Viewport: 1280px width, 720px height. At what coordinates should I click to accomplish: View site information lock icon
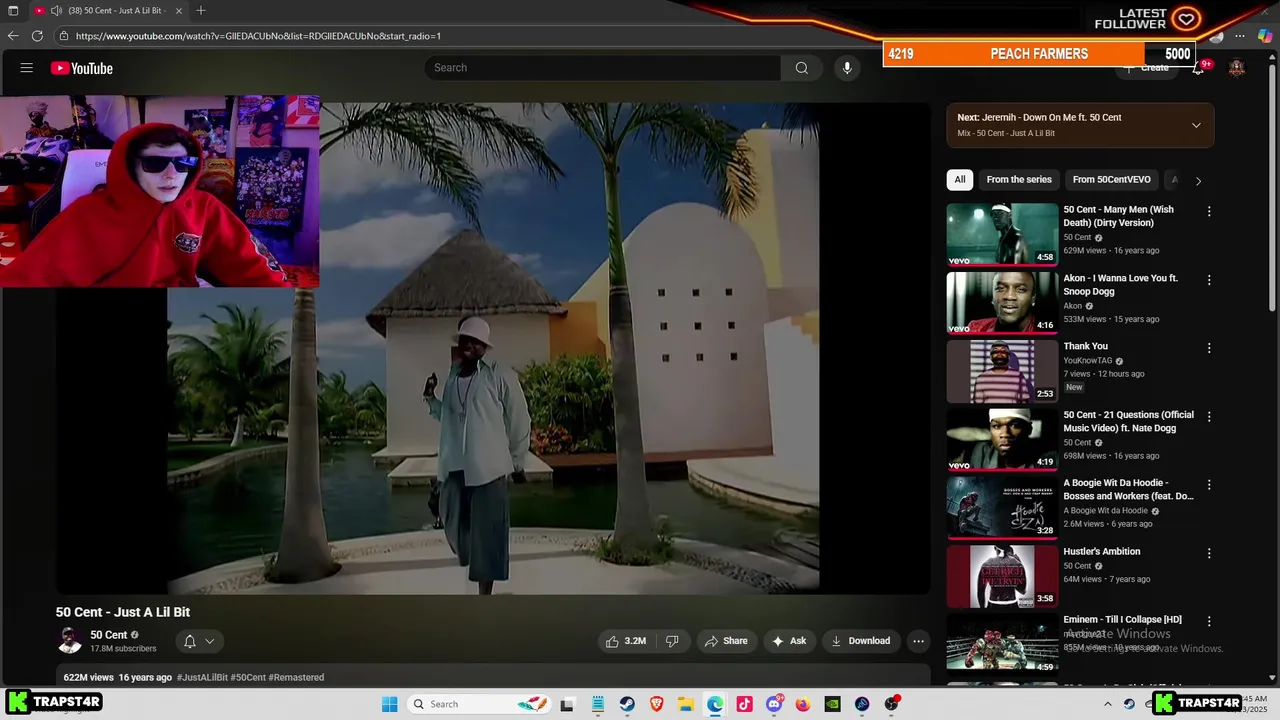64,36
